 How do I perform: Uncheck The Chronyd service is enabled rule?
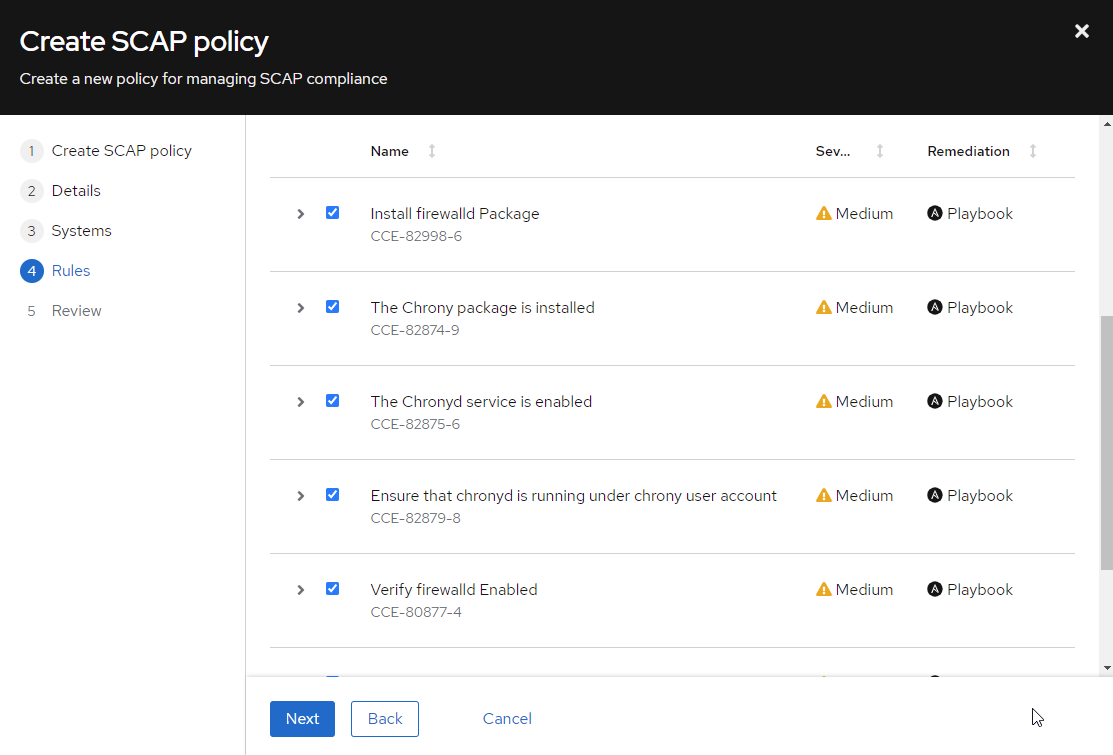[x=332, y=401]
